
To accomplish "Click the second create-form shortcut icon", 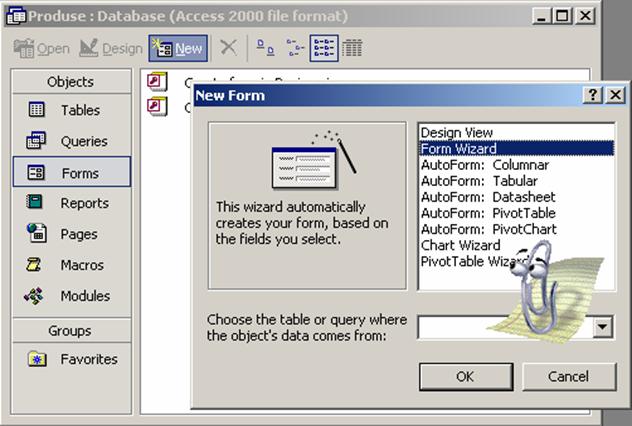I will click(x=157, y=106).
